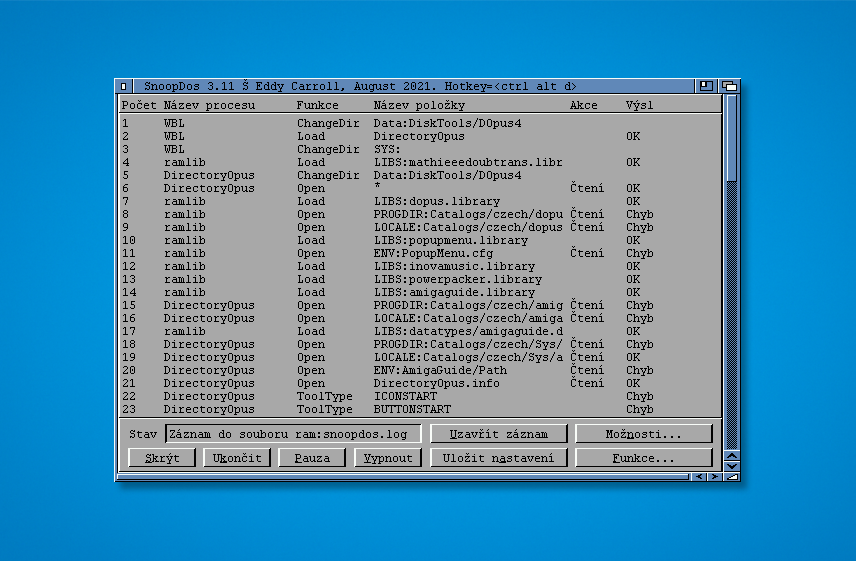Hide SnoopDos with the Skrýt button
Image resolution: width=856 pixels, height=561 pixels.
pos(162,458)
